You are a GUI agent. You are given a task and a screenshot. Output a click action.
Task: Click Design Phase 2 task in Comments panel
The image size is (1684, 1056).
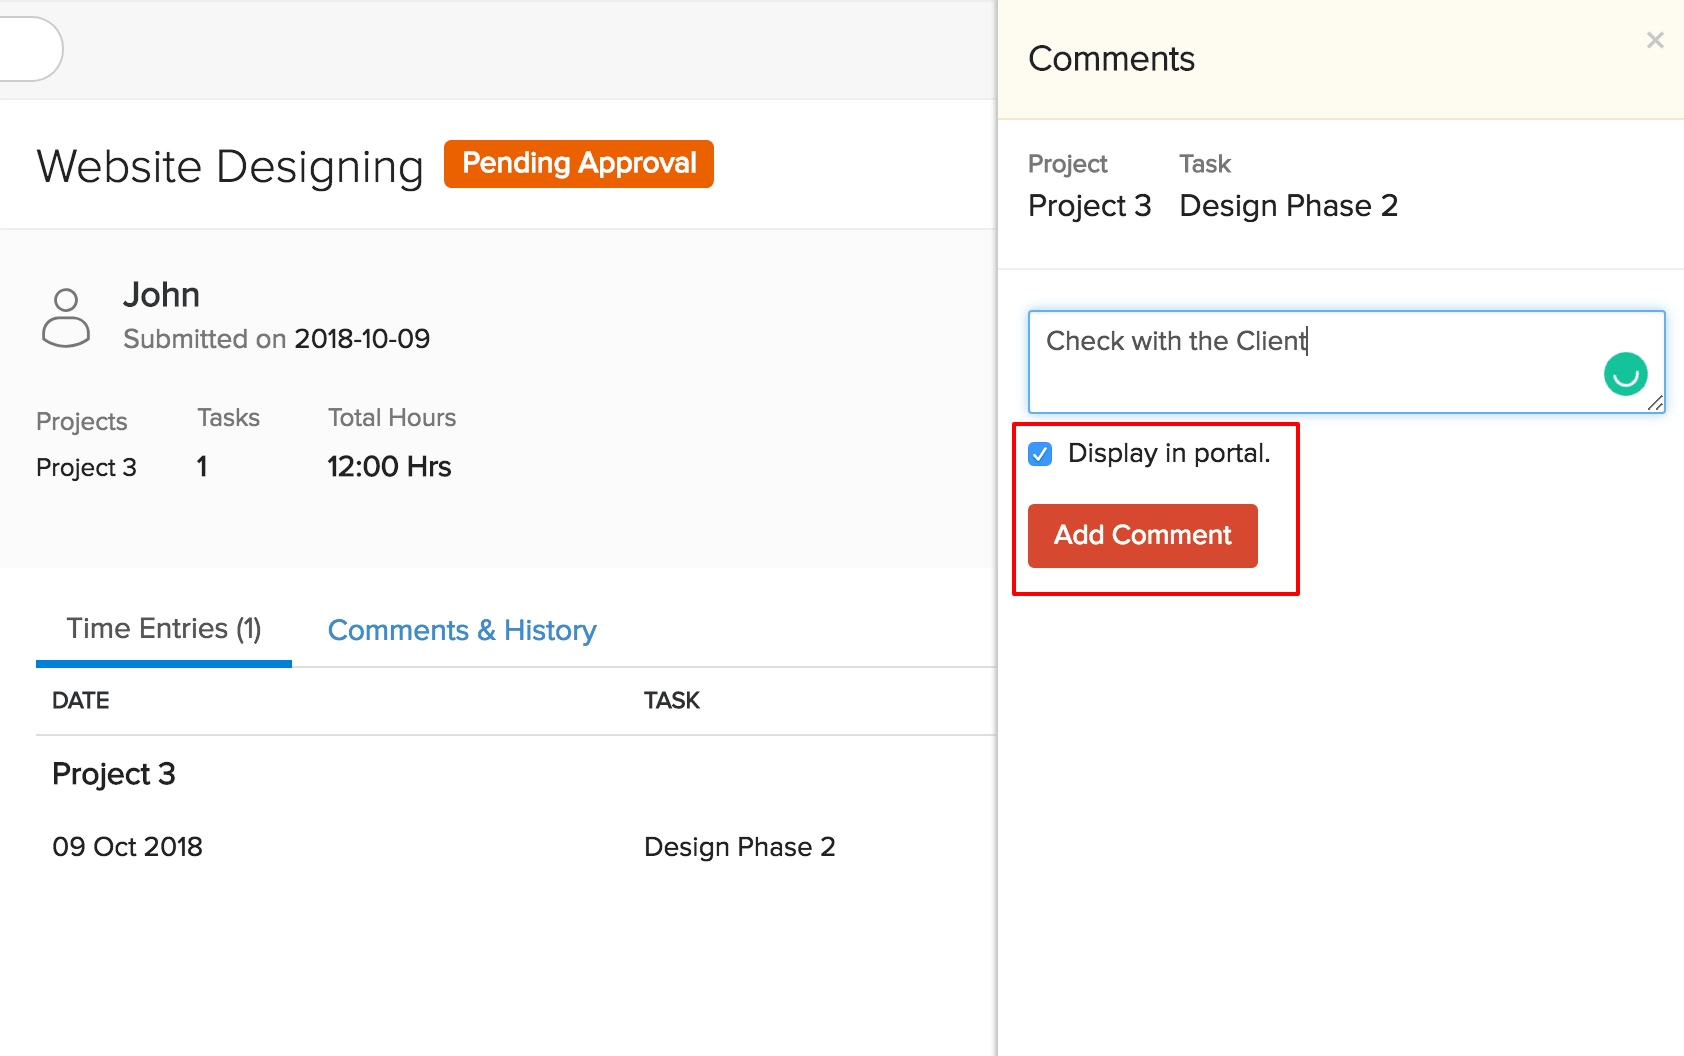point(1288,206)
